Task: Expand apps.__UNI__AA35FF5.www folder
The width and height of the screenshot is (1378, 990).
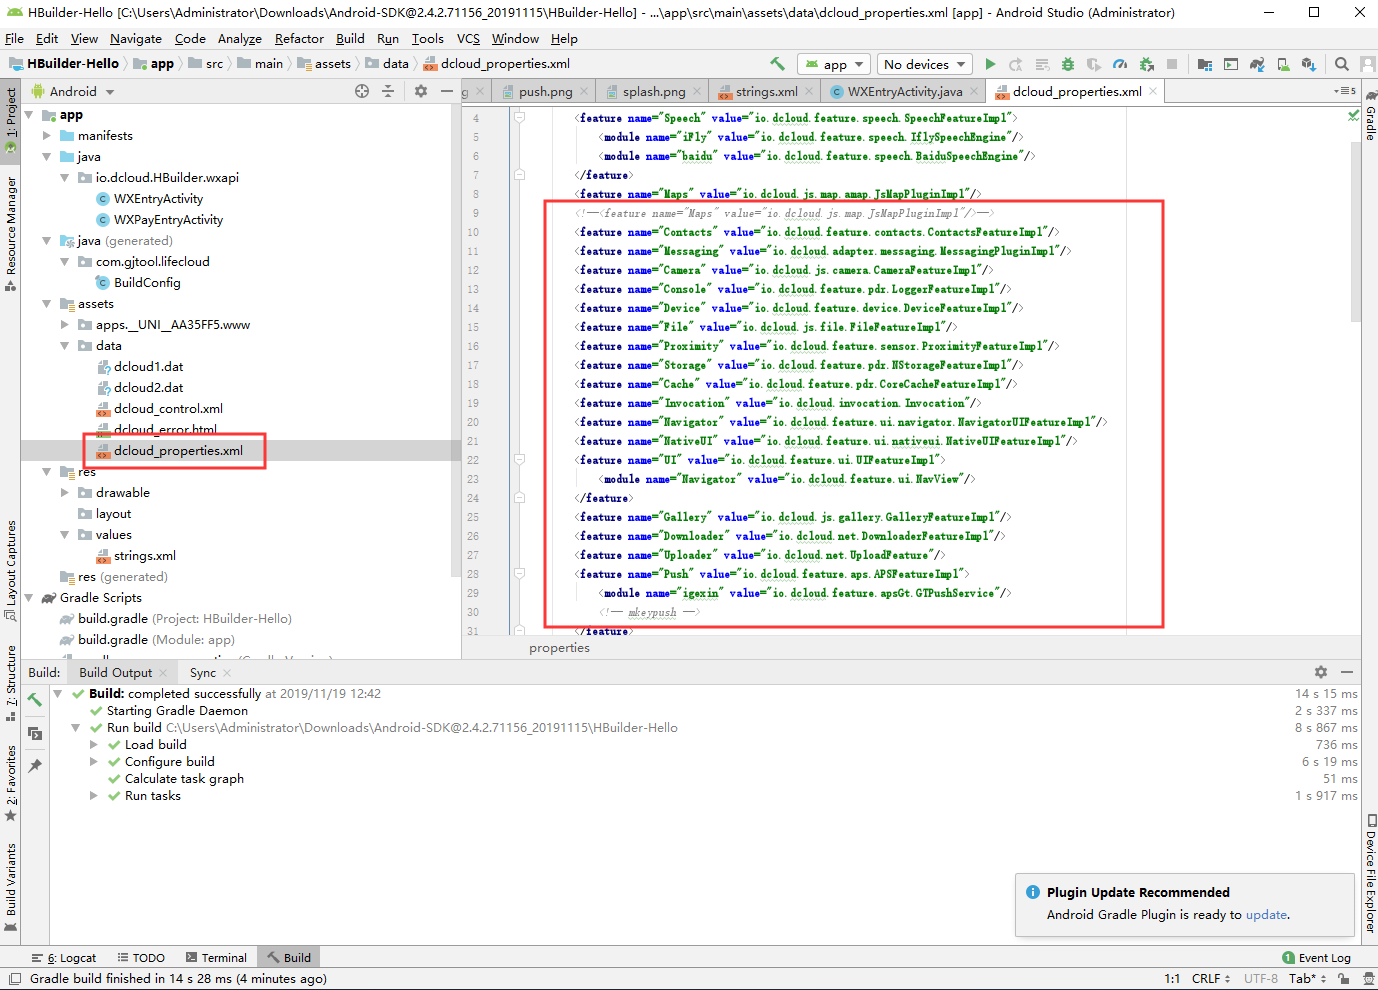Action: coord(65,325)
